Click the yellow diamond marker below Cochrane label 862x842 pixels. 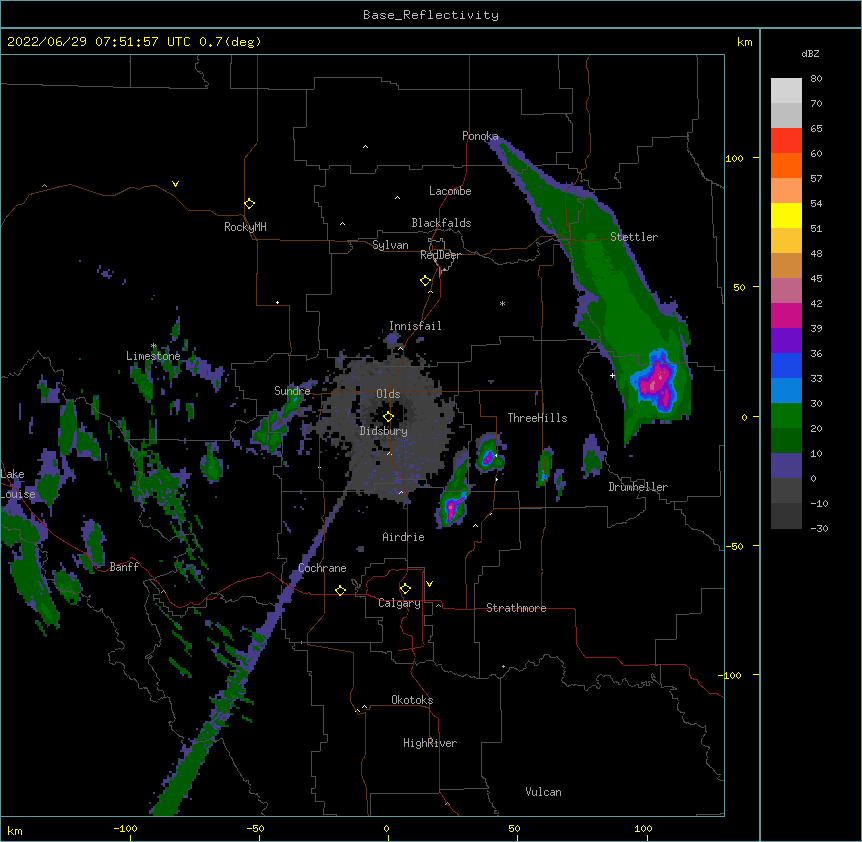(340, 590)
